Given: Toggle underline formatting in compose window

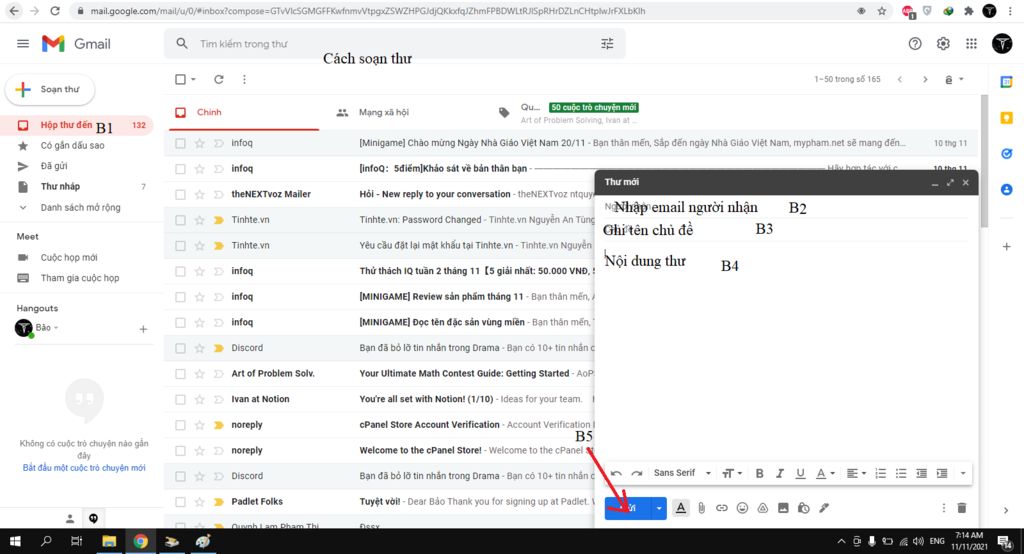Looking at the screenshot, I should pos(800,473).
